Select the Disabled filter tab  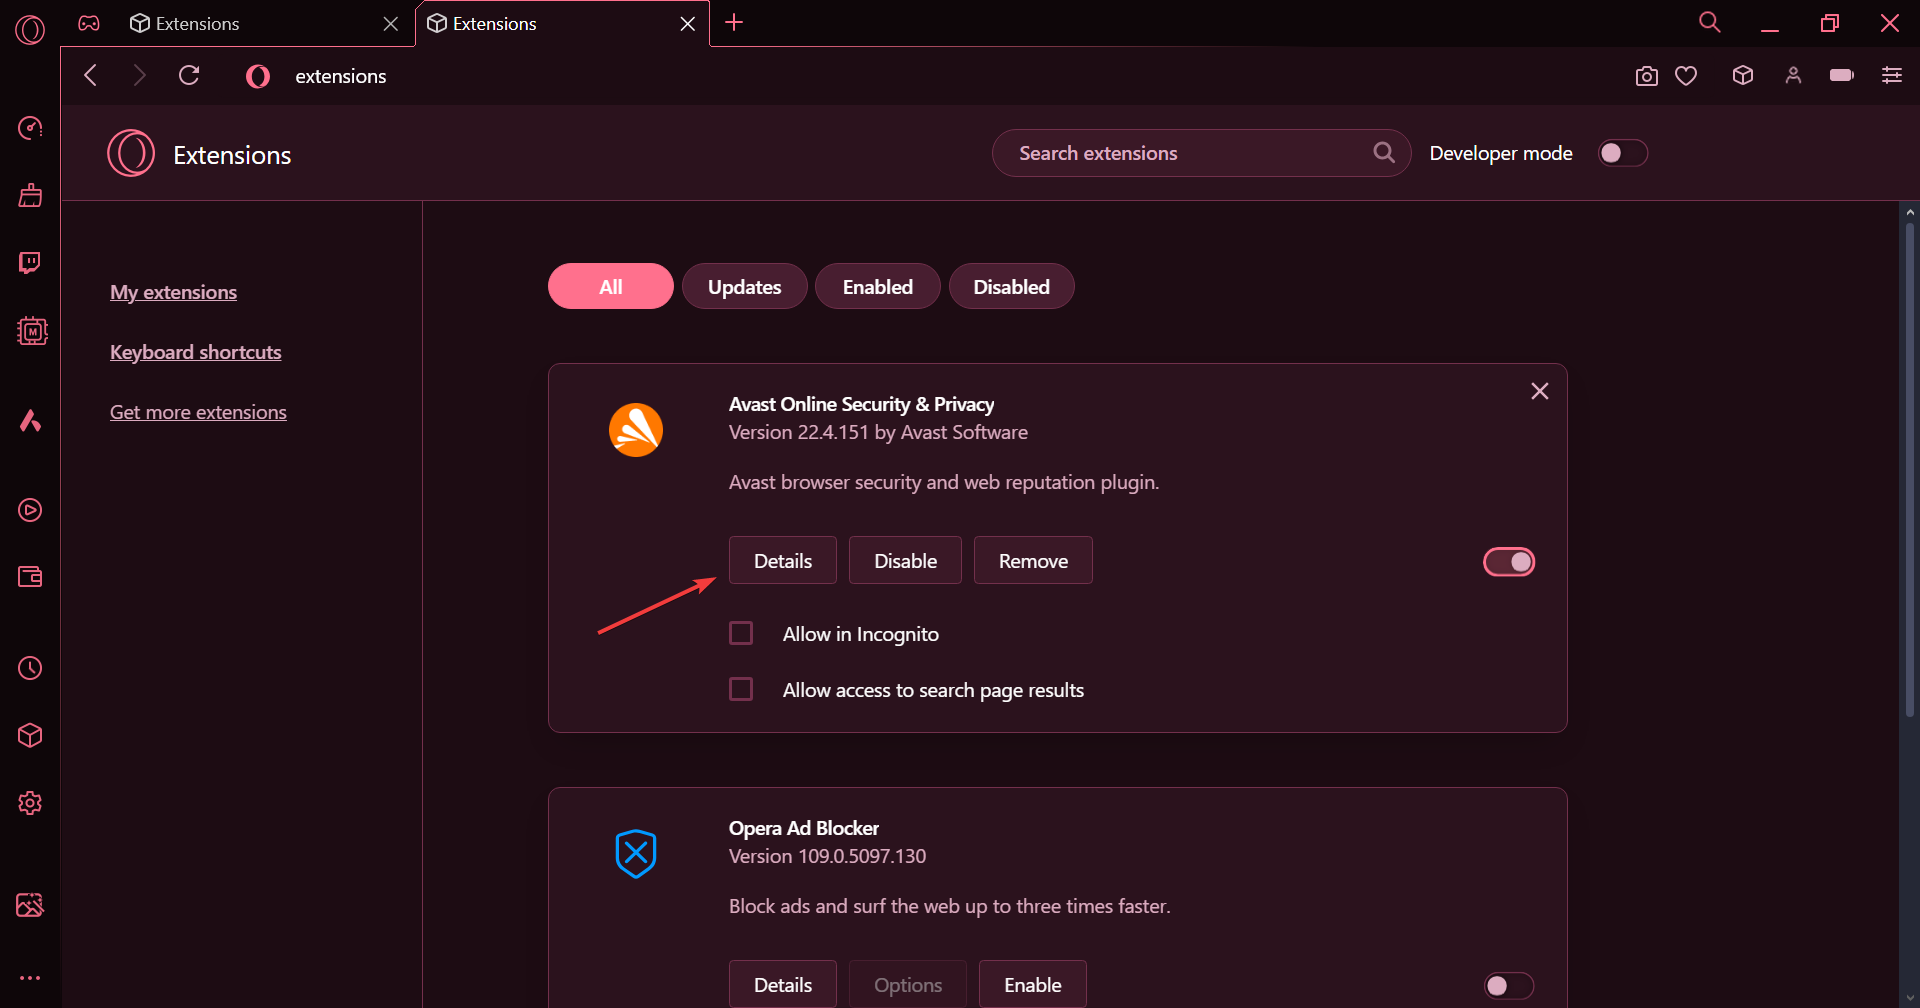1012,286
